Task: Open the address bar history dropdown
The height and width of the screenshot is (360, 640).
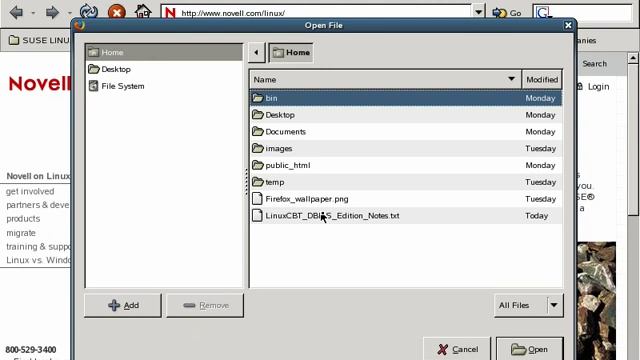Action: point(478,12)
